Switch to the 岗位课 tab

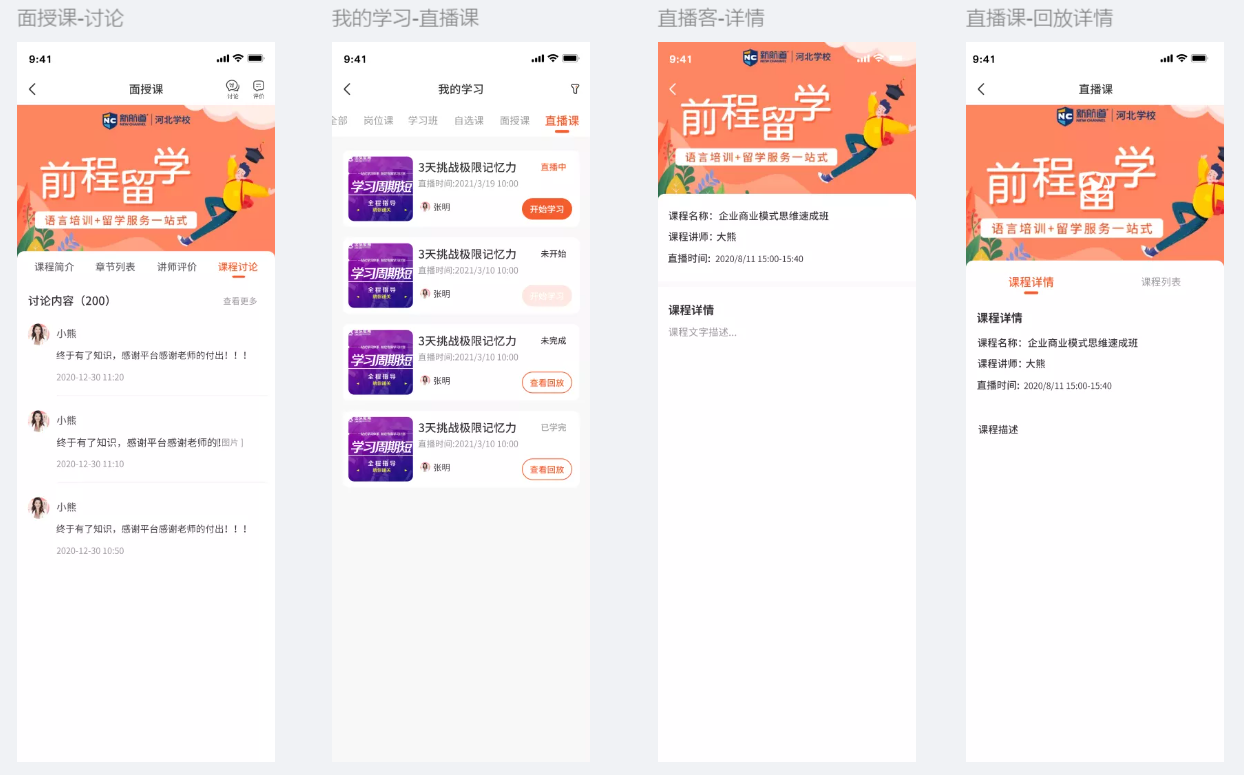pyautogui.click(x=379, y=122)
